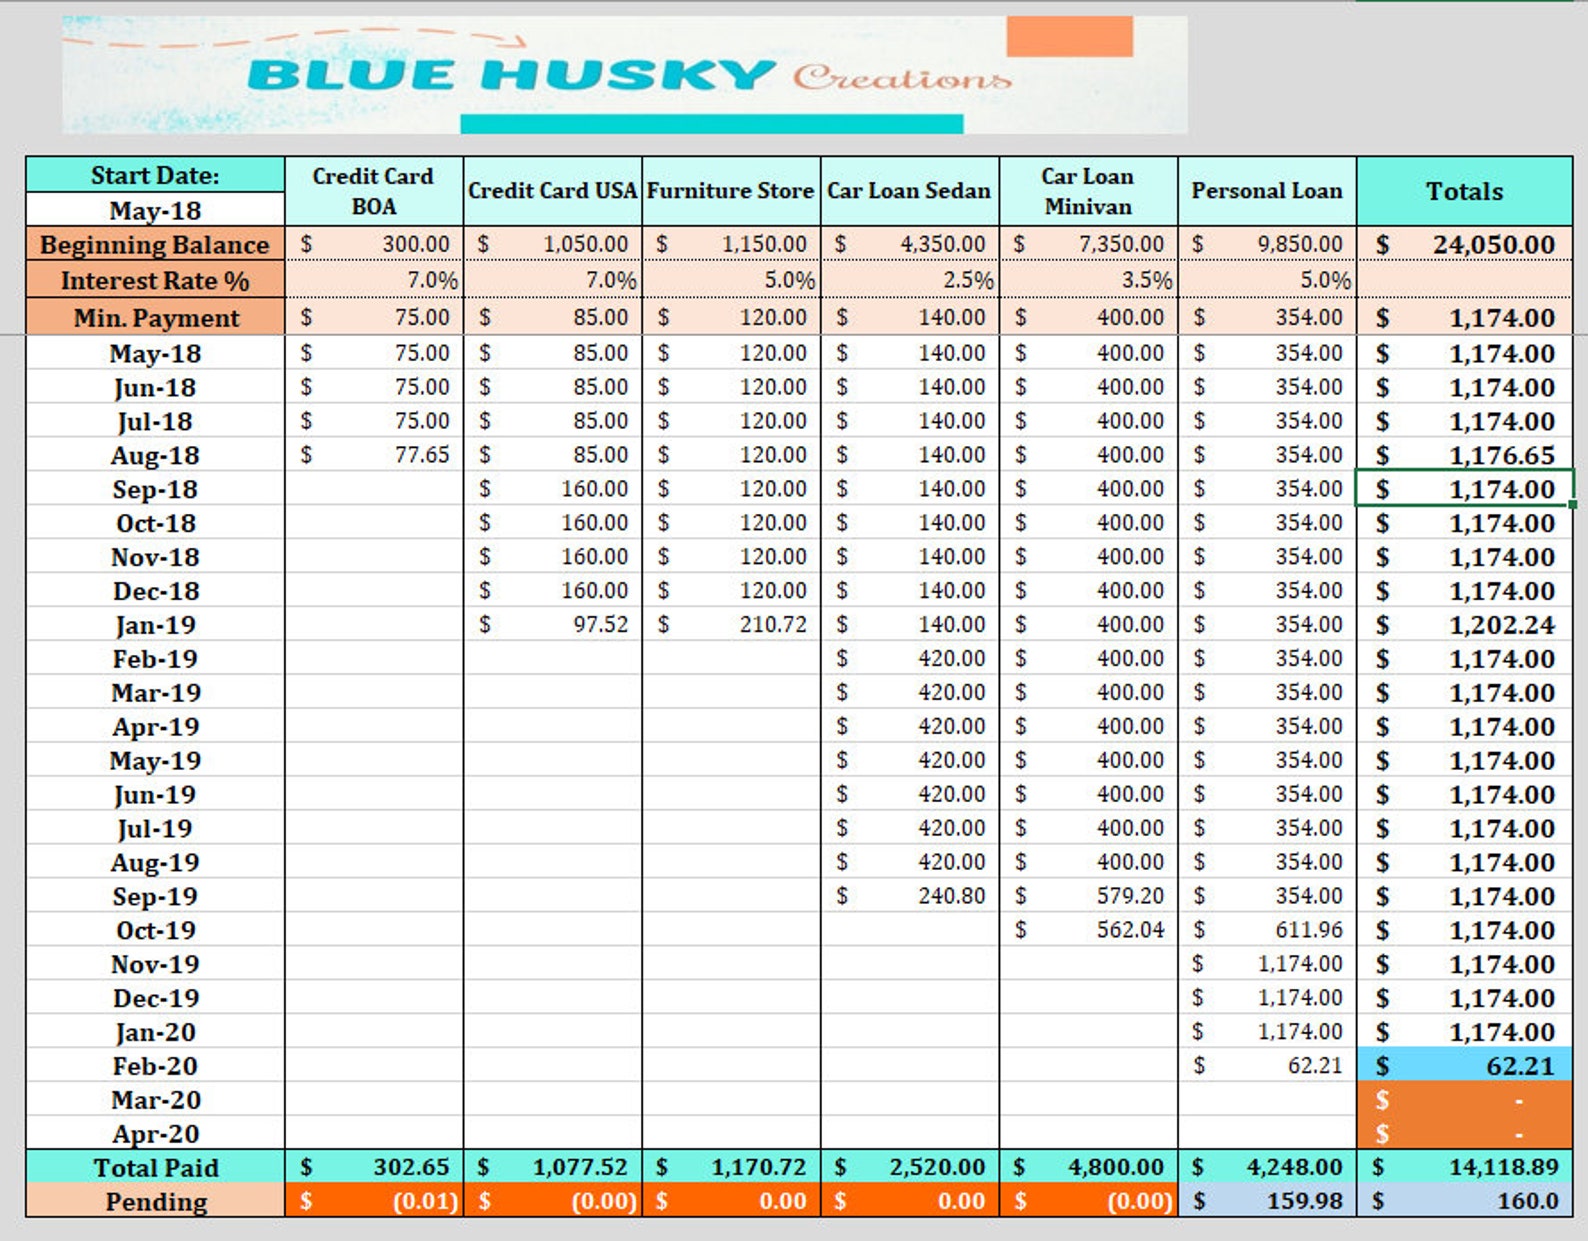This screenshot has width=1588, height=1241.
Task: Click the Interest Rate % row label
Action: [155, 280]
